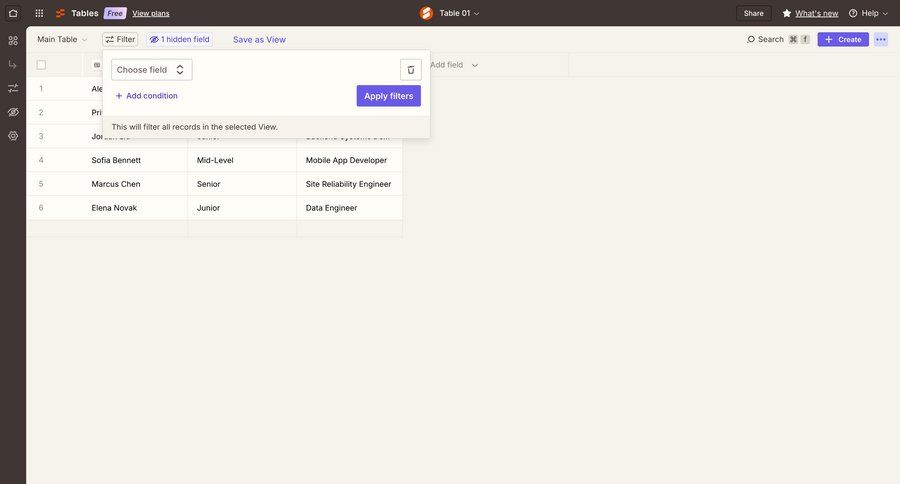The width and height of the screenshot is (900, 484).
Task: Click Save as View
Action: coord(259,40)
